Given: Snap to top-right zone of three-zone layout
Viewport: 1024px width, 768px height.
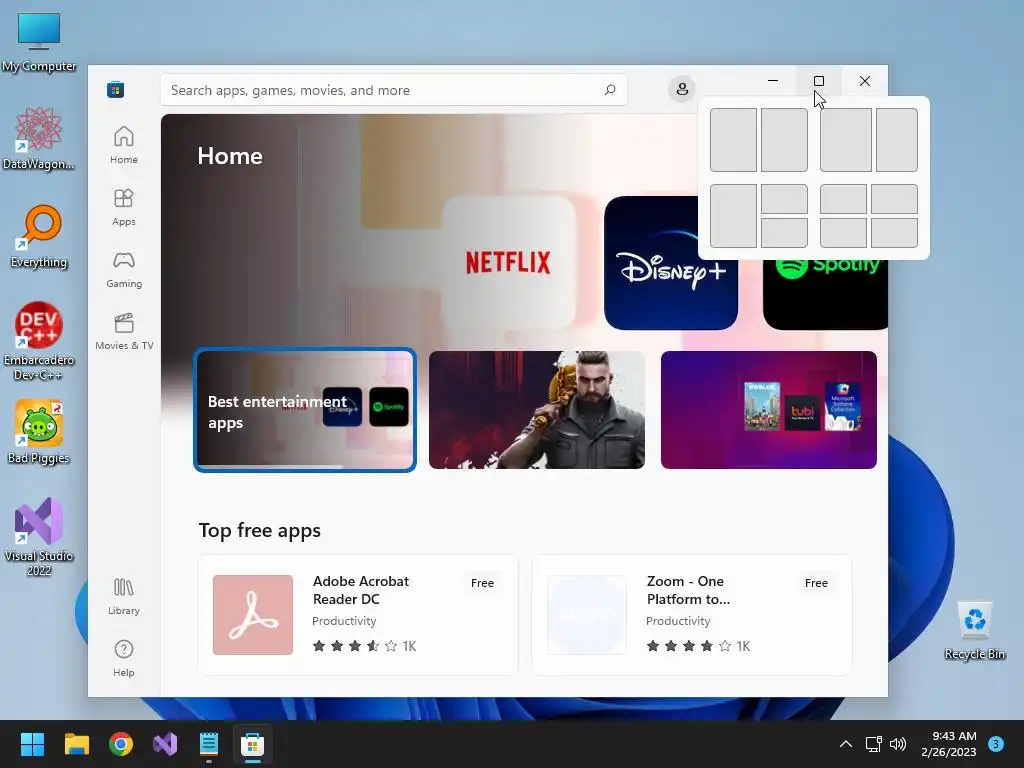Looking at the screenshot, I should [x=784, y=199].
